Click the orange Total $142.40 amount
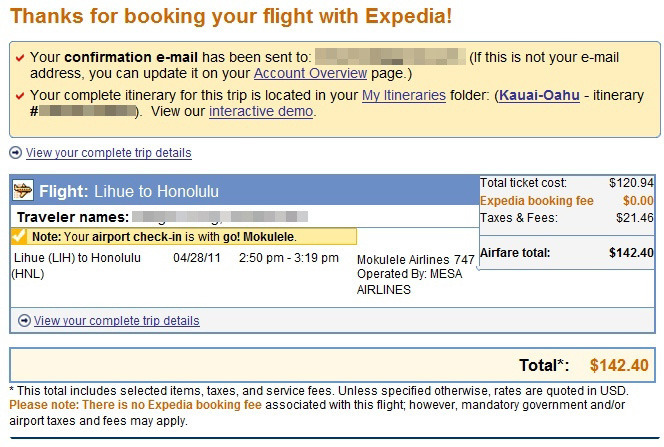664x447 pixels. [619, 365]
